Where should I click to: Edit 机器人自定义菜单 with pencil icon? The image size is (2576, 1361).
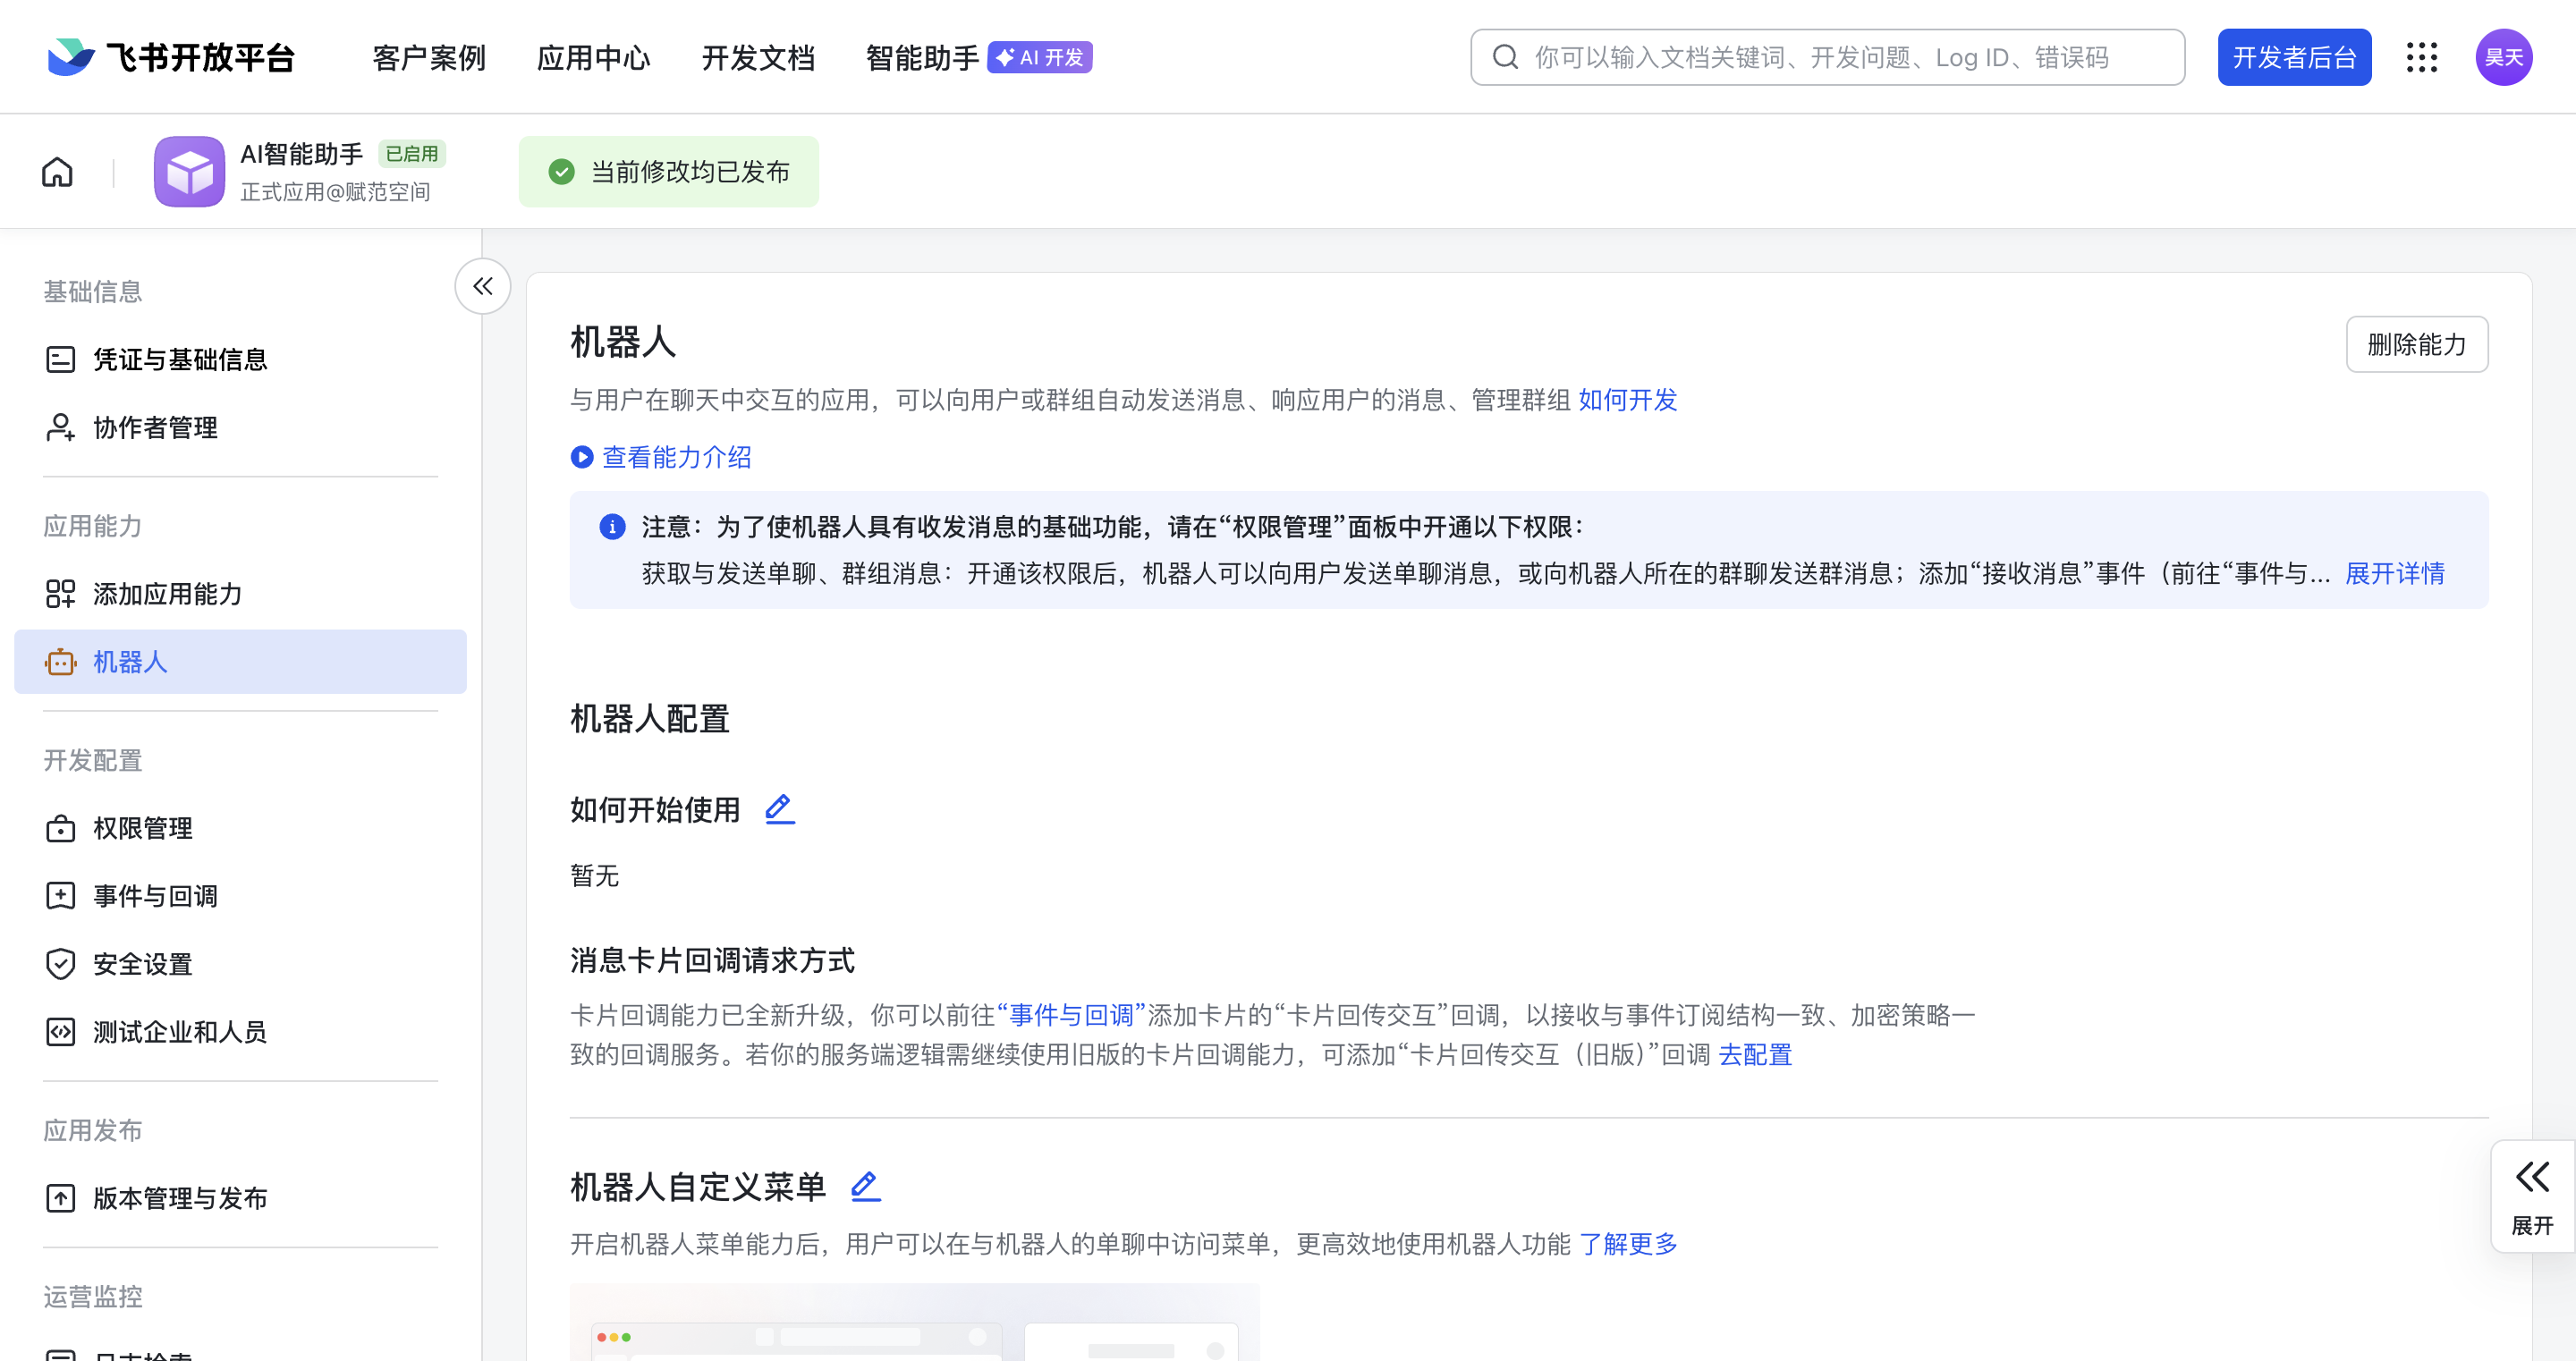pyautogui.click(x=865, y=1186)
